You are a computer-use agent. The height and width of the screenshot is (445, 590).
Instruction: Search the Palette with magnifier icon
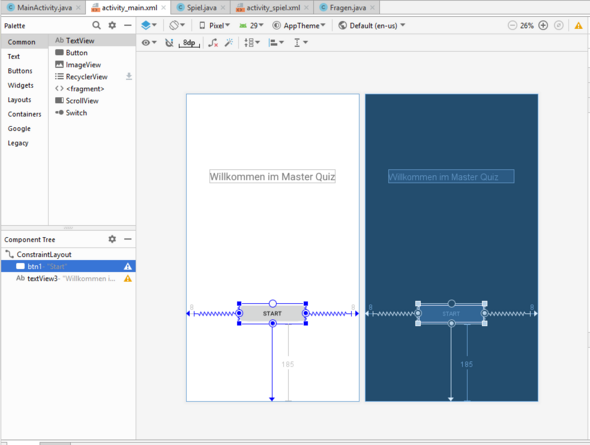(96, 25)
